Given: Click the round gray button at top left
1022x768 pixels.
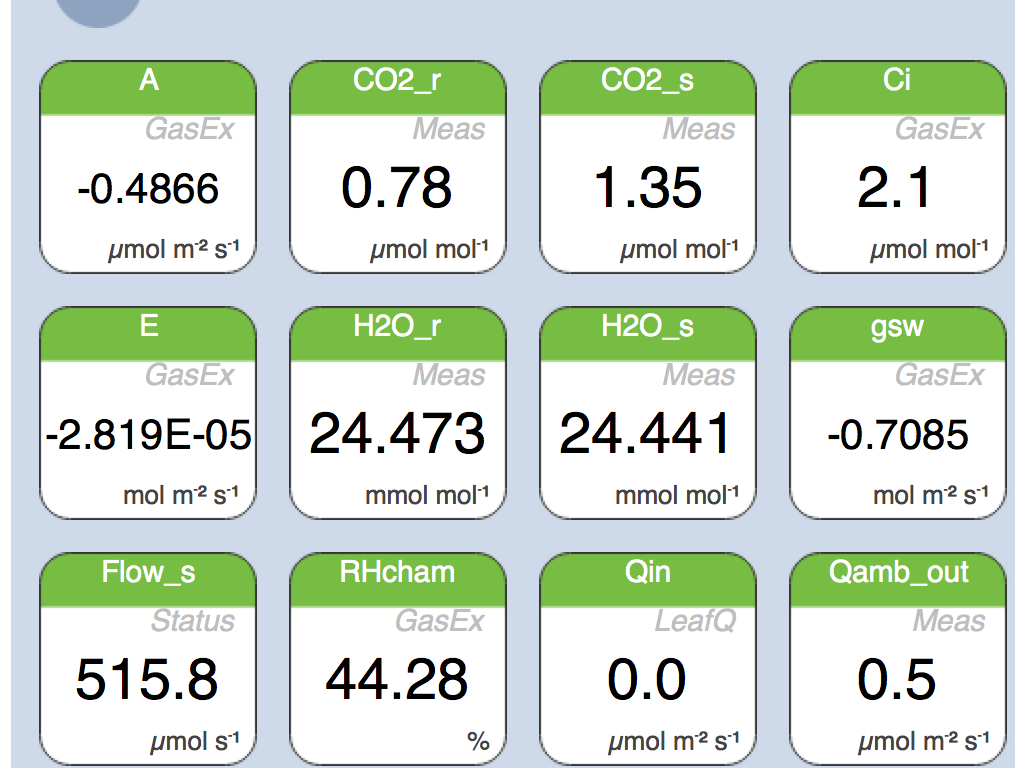Looking at the screenshot, I should pyautogui.click(x=98, y=8).
